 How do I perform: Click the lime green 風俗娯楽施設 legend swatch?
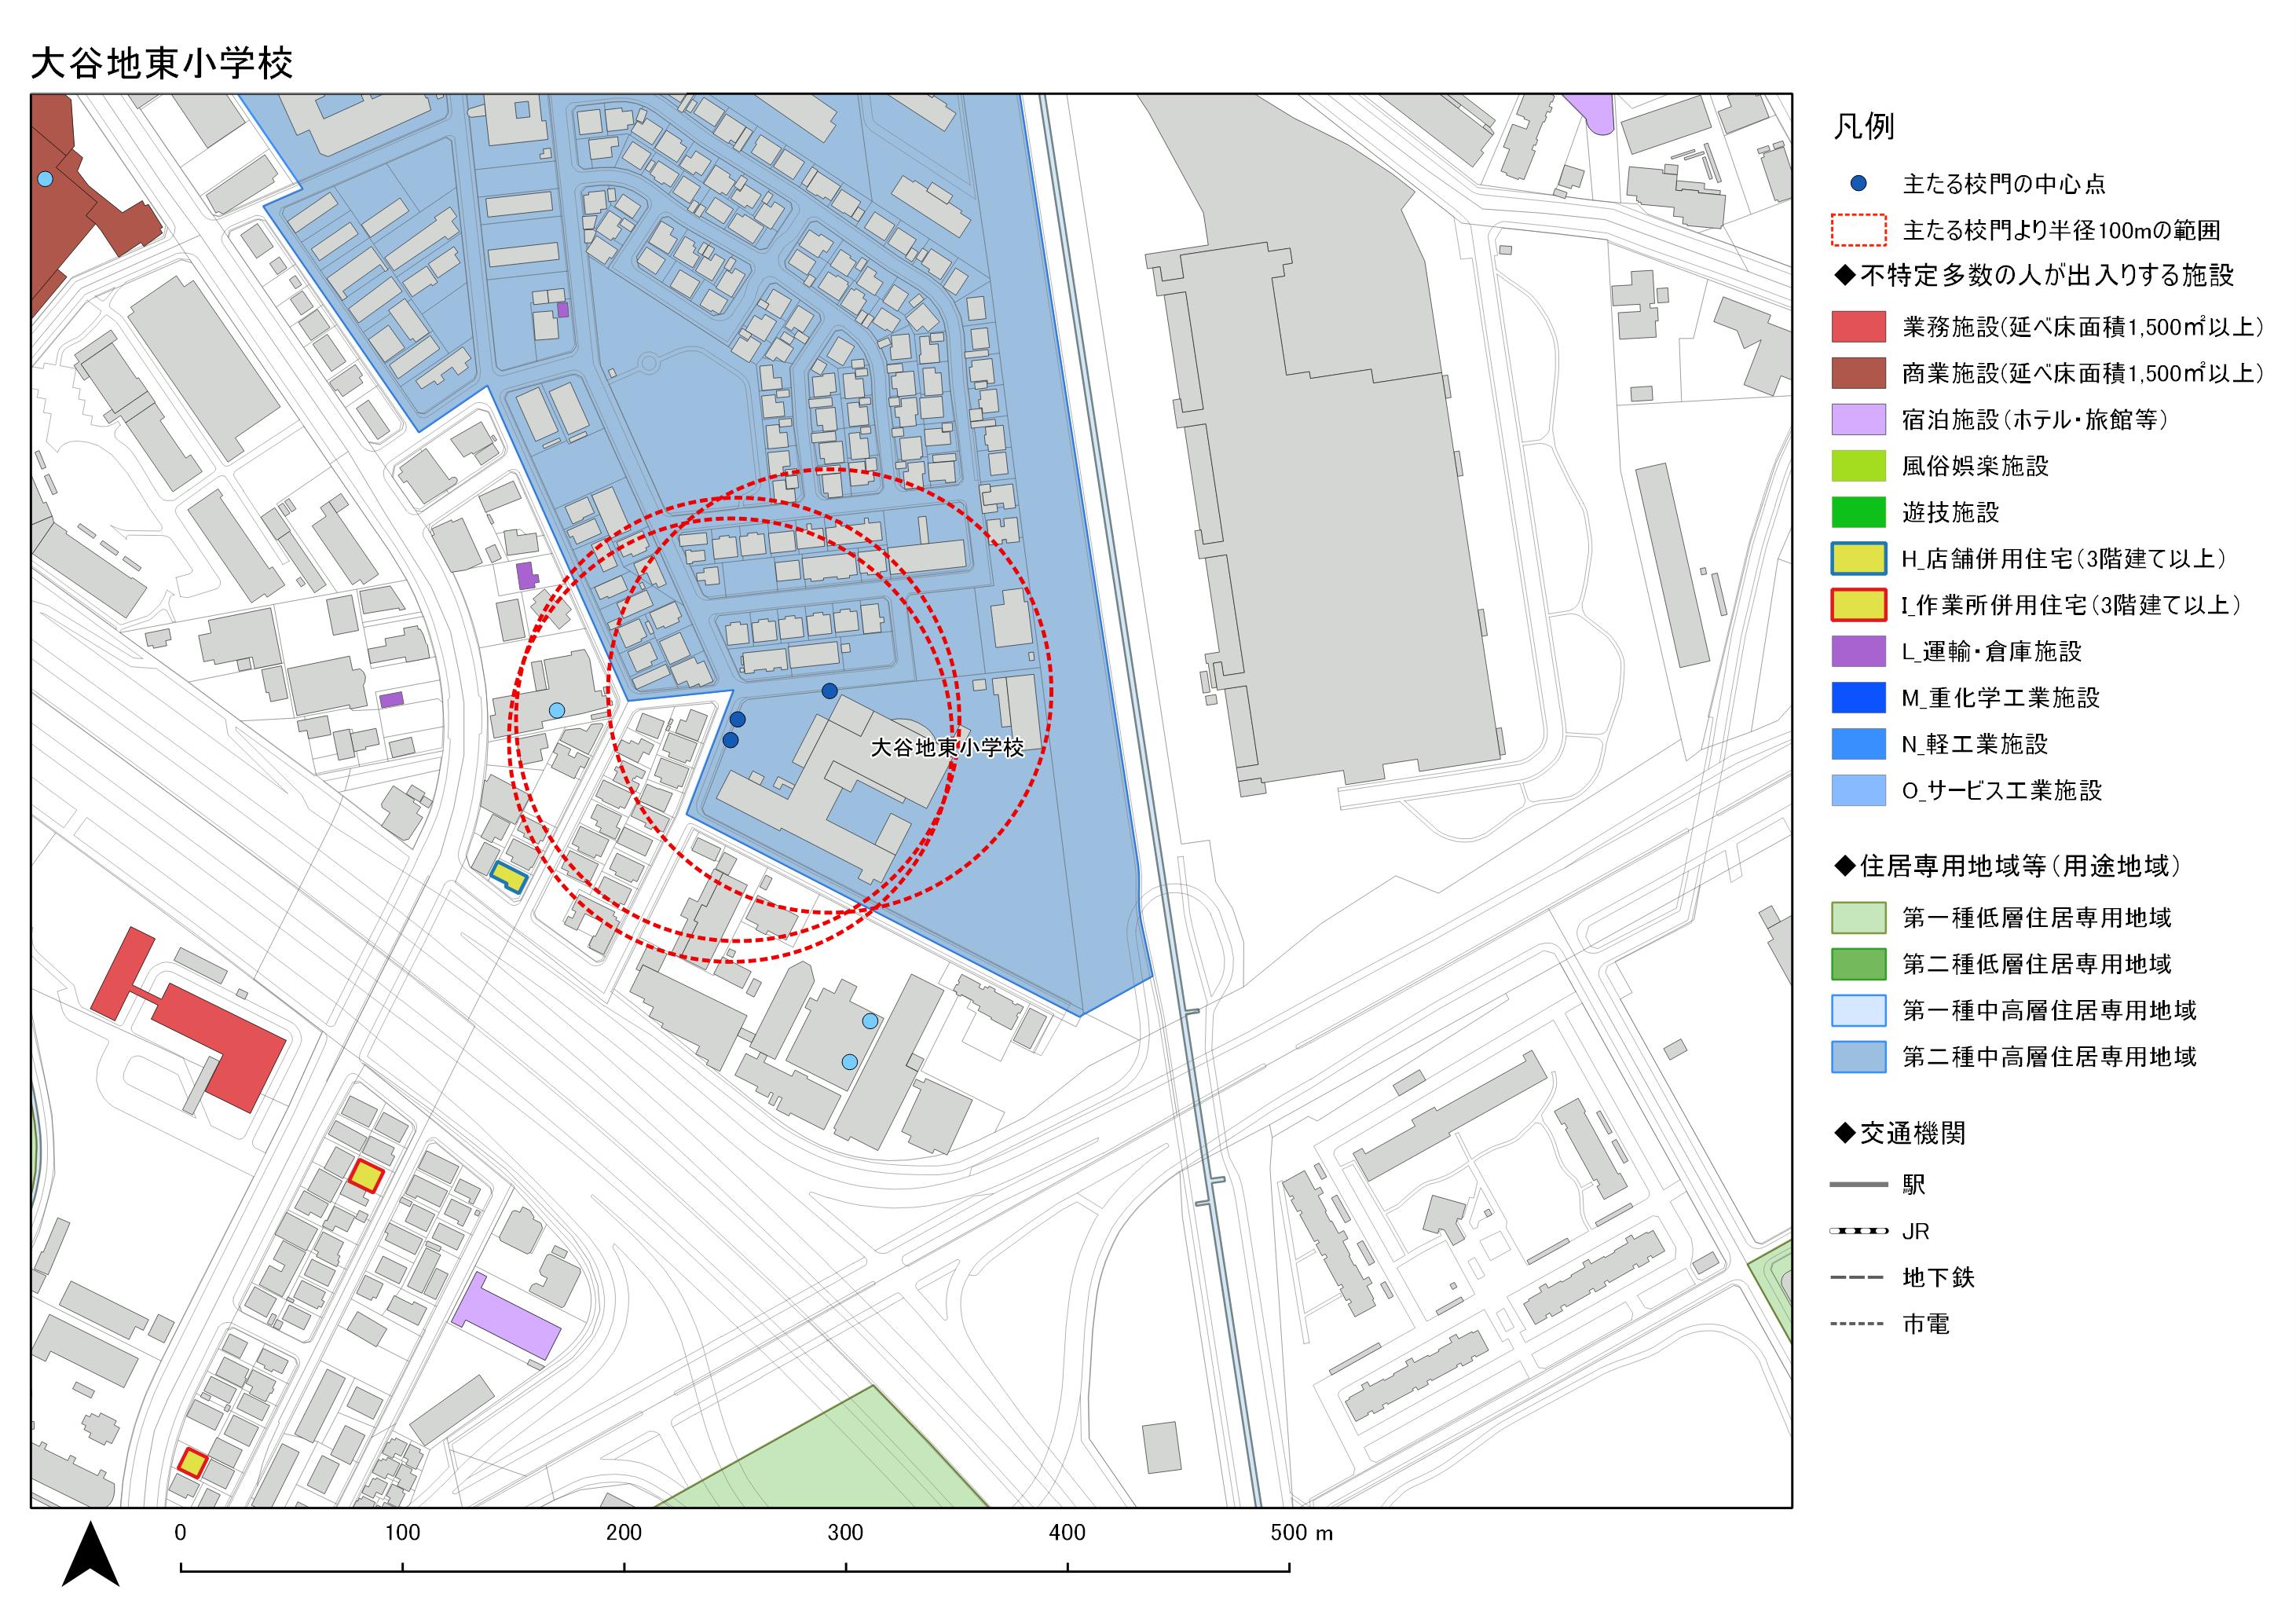pyautogui.click(x=1858, y=466)
